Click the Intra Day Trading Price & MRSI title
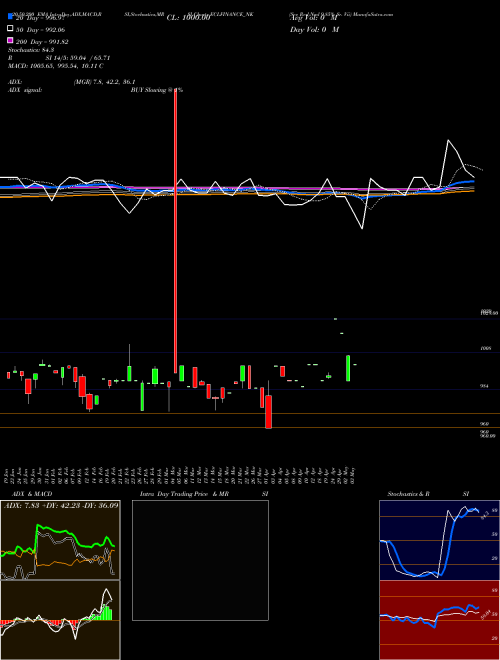The width and height of the screenshot is (500, 660). [204, 494]
